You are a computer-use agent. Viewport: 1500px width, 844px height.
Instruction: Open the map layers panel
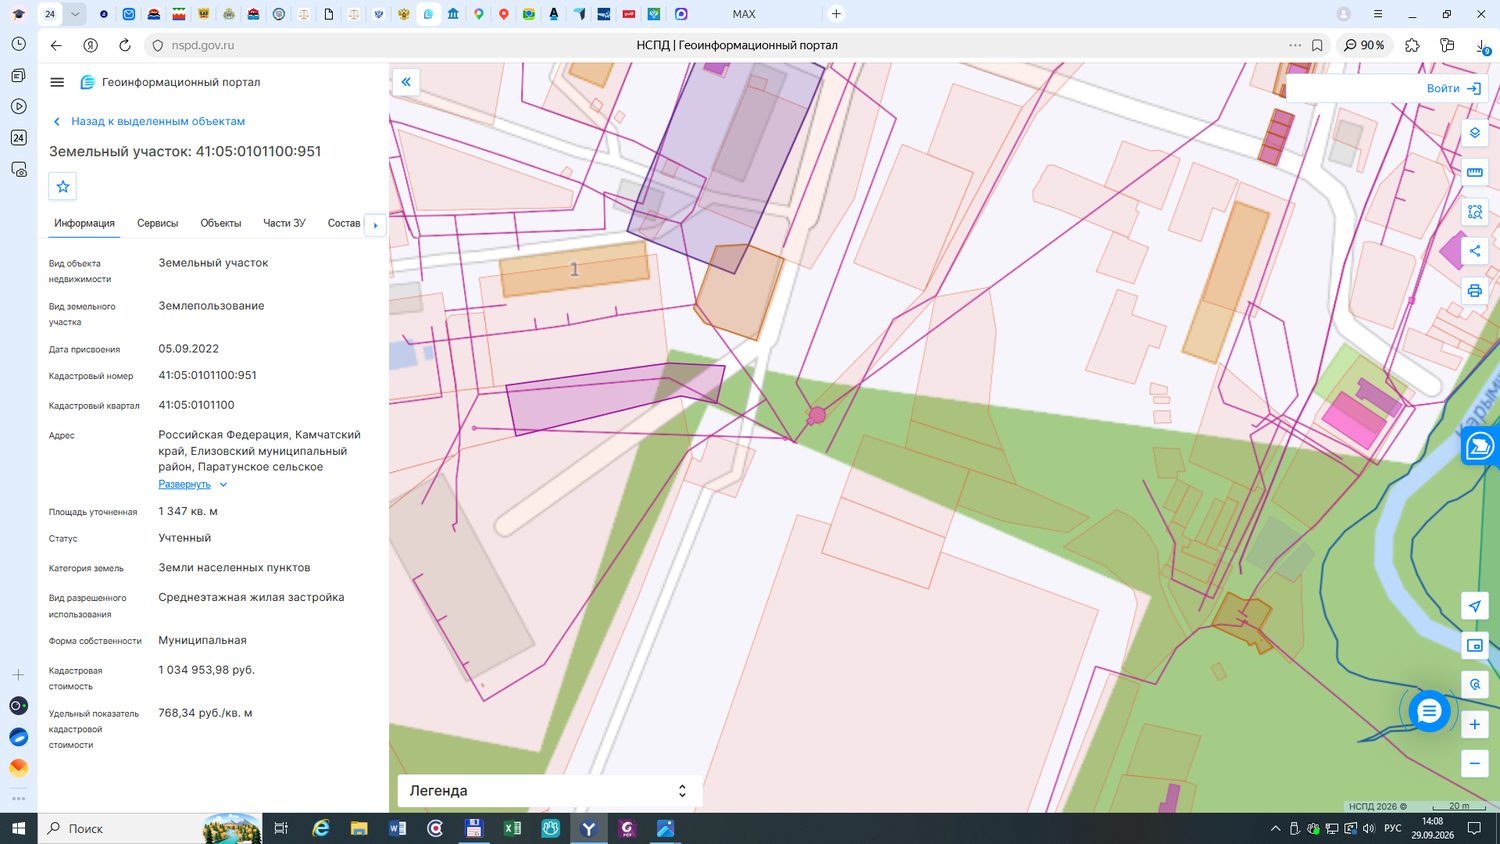click(1474, 133)
